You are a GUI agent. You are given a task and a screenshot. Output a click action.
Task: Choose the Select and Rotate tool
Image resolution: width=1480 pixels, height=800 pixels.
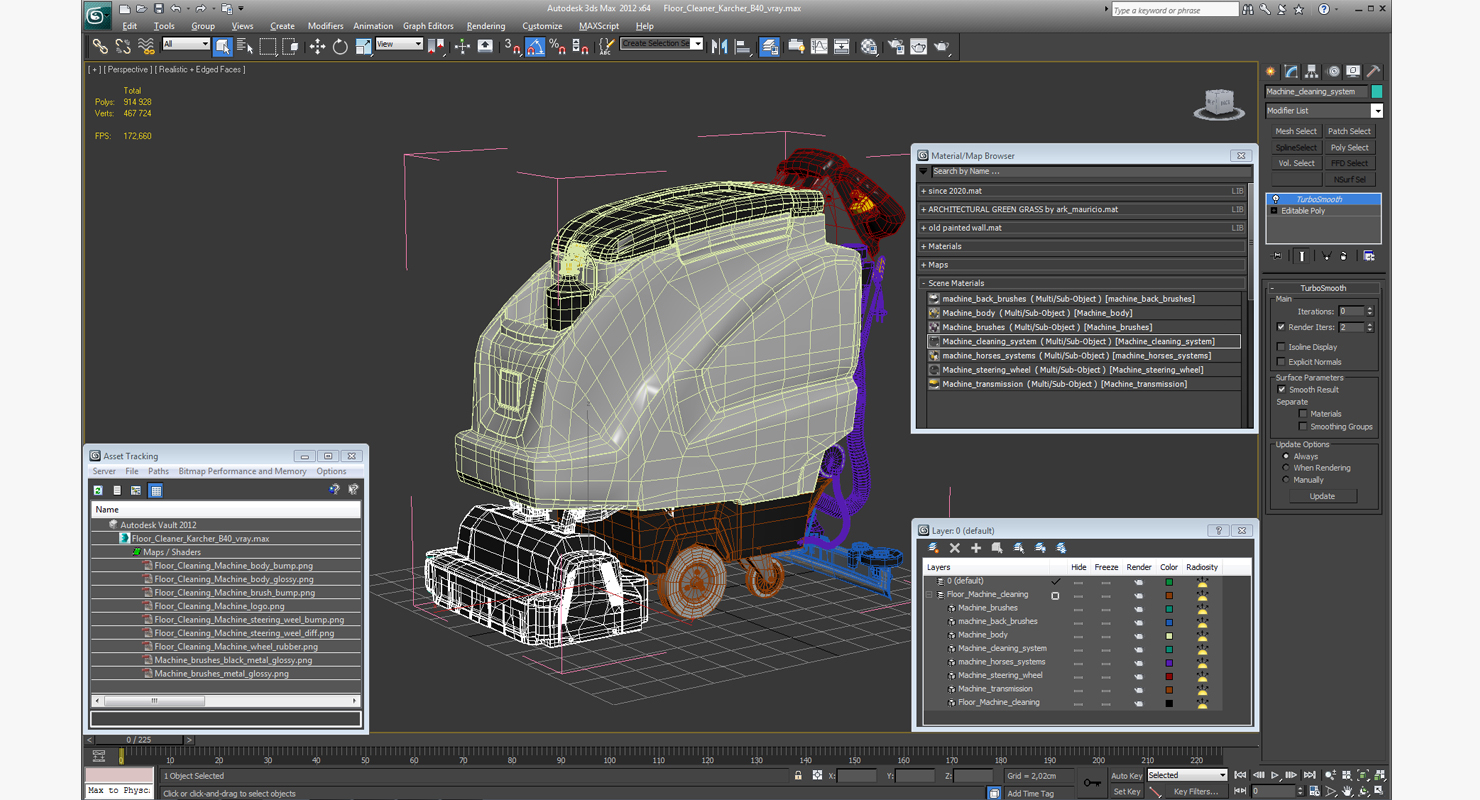pos(340,46)
